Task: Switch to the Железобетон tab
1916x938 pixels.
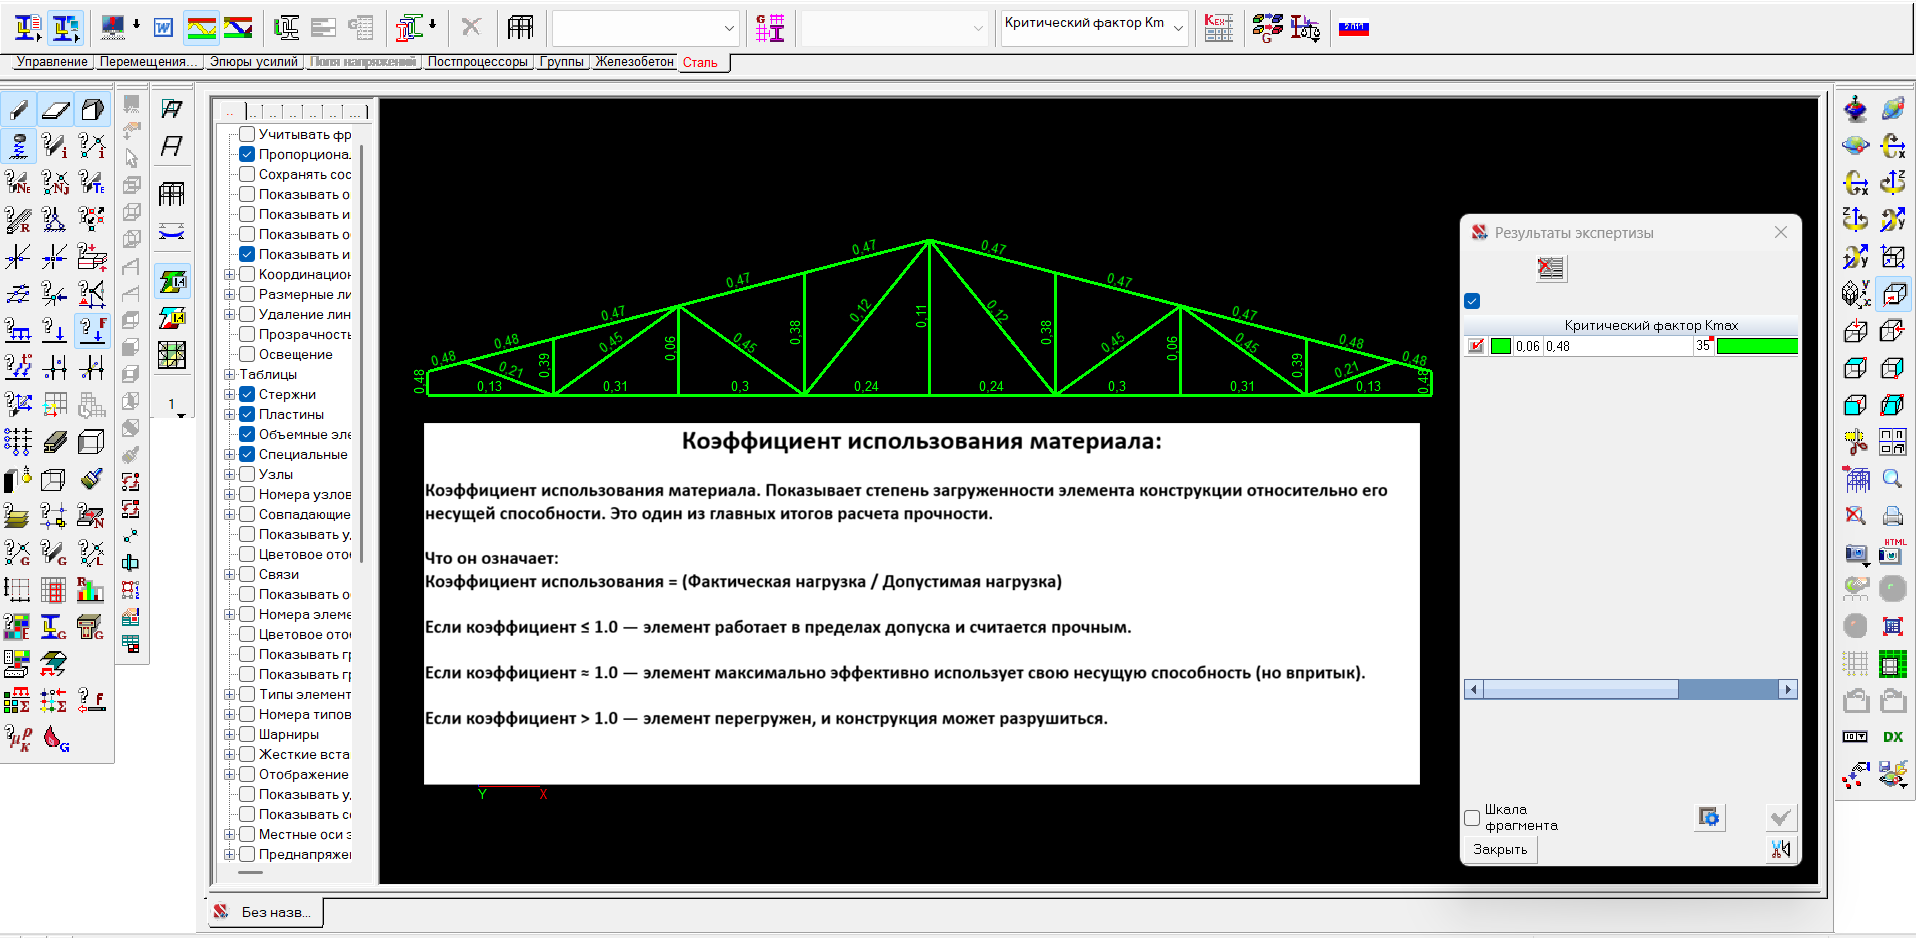Action: 634,62
